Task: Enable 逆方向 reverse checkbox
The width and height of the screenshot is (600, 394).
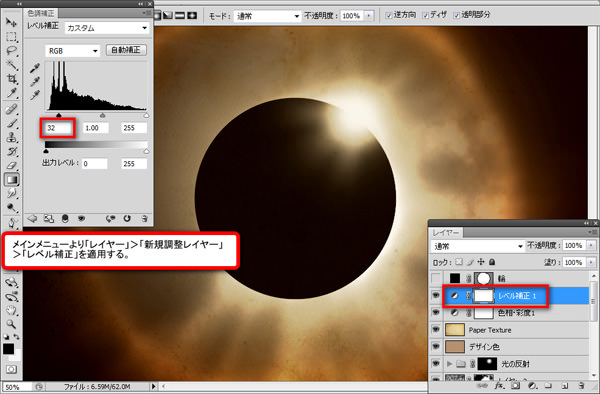Action: (x=389, y=15)
